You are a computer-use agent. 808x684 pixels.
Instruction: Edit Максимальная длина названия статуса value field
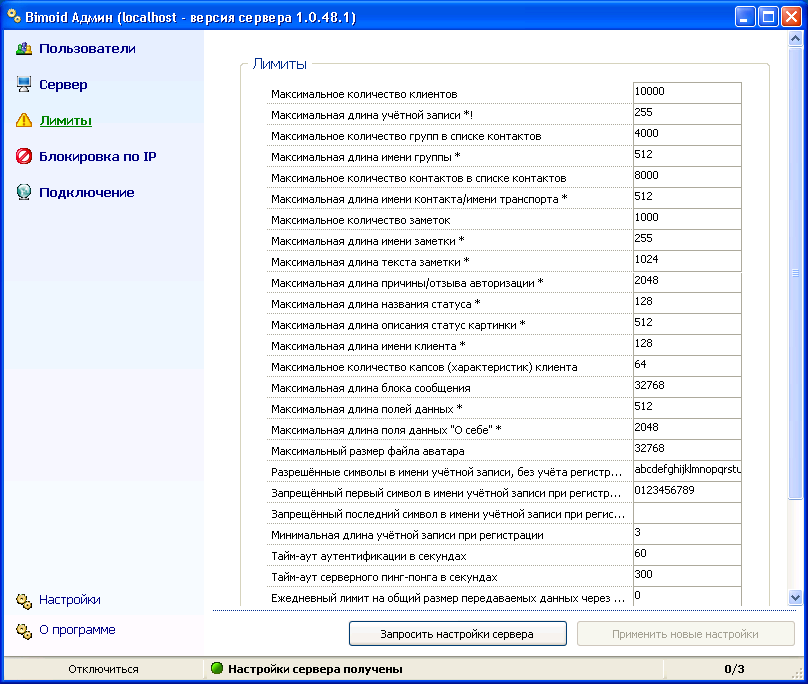click(687, 303)
